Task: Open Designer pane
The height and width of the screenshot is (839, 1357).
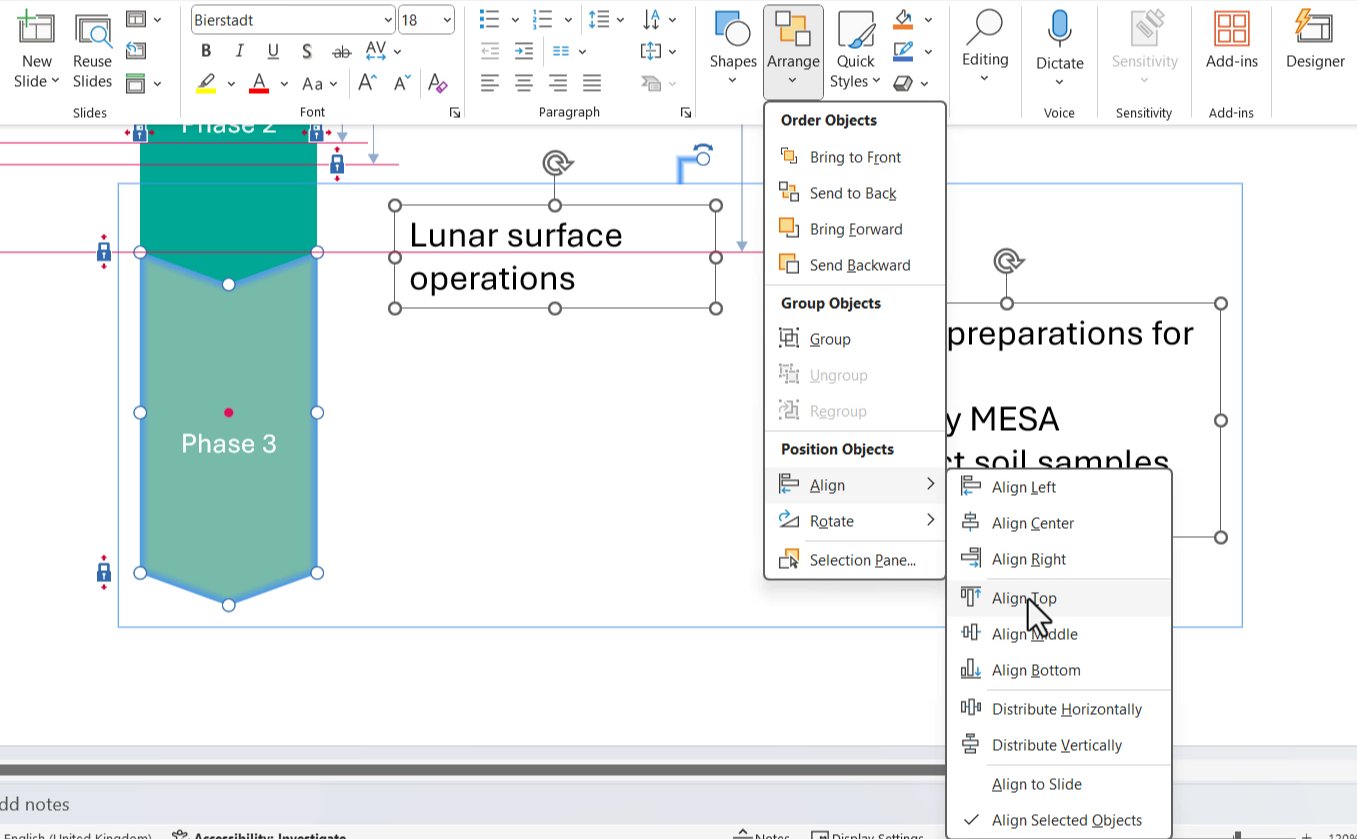Action: pos(1315,42)
